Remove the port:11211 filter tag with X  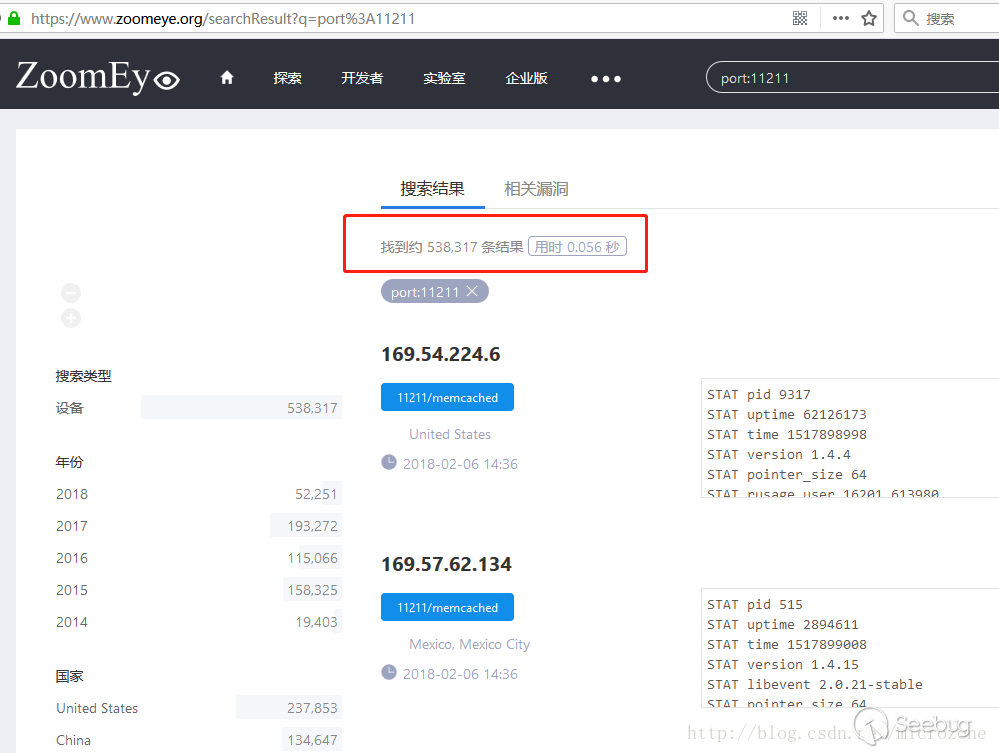pos(472,291)
